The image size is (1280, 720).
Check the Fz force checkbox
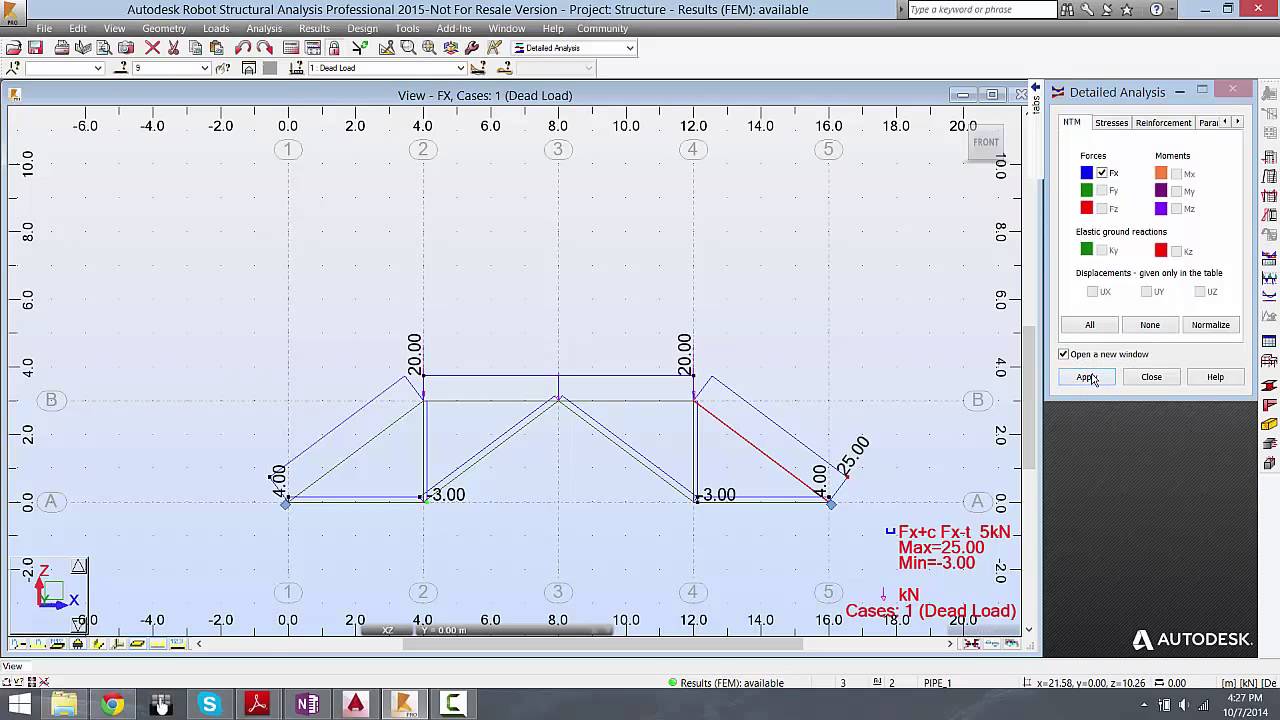pyautogui.click(x=1102, y=208)
